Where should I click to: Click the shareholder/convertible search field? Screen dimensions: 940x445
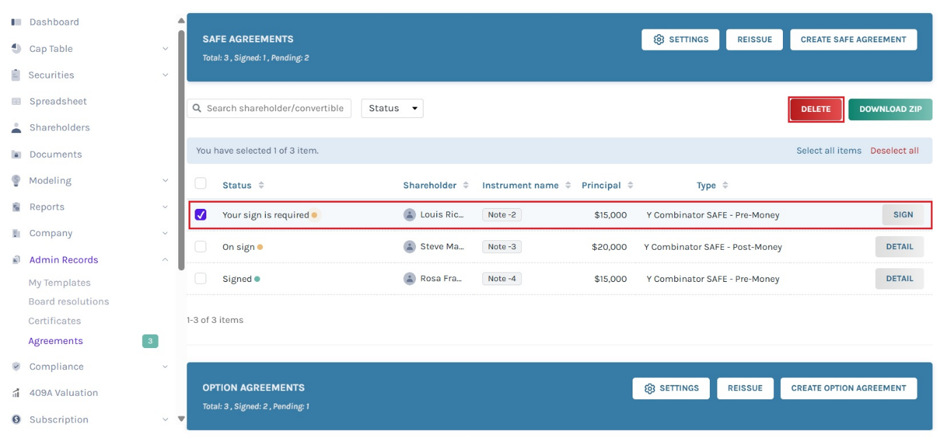[269, 109]
